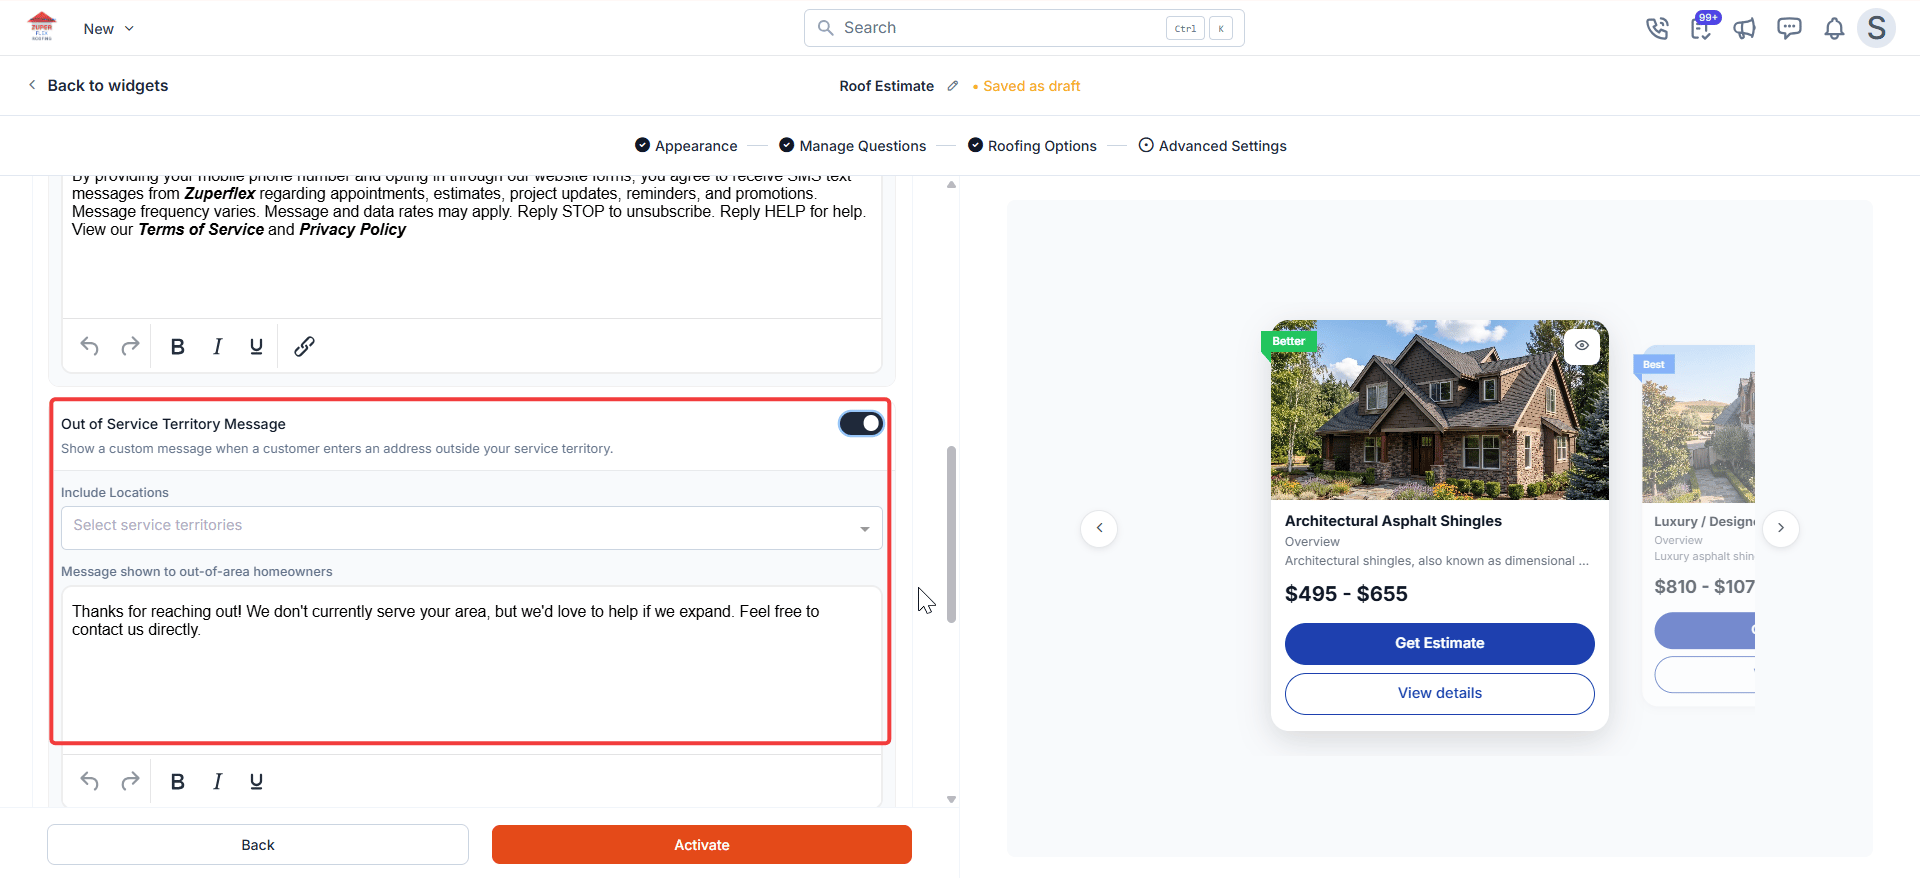Redo in the out-of-area message editor

tap(130, 781)
